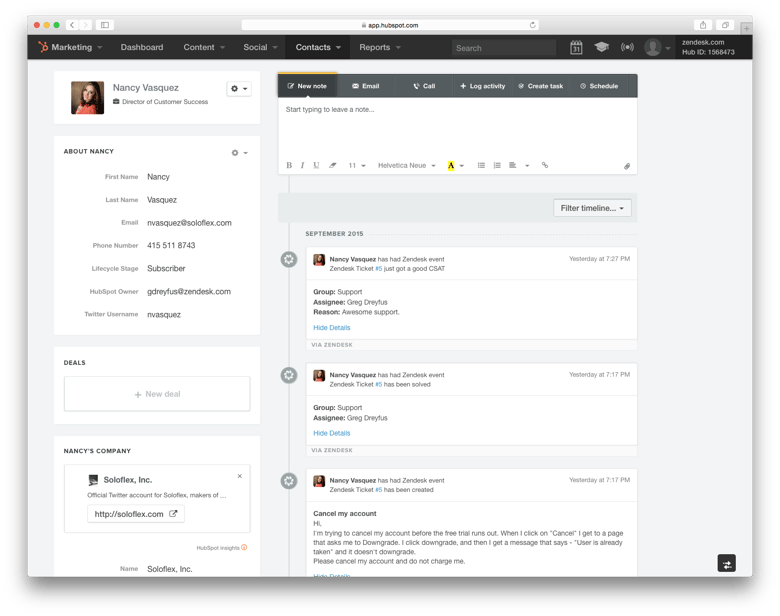The image size is (780, 616).
Task: Go to Dashboard
Action: click(x=142, y=47)
